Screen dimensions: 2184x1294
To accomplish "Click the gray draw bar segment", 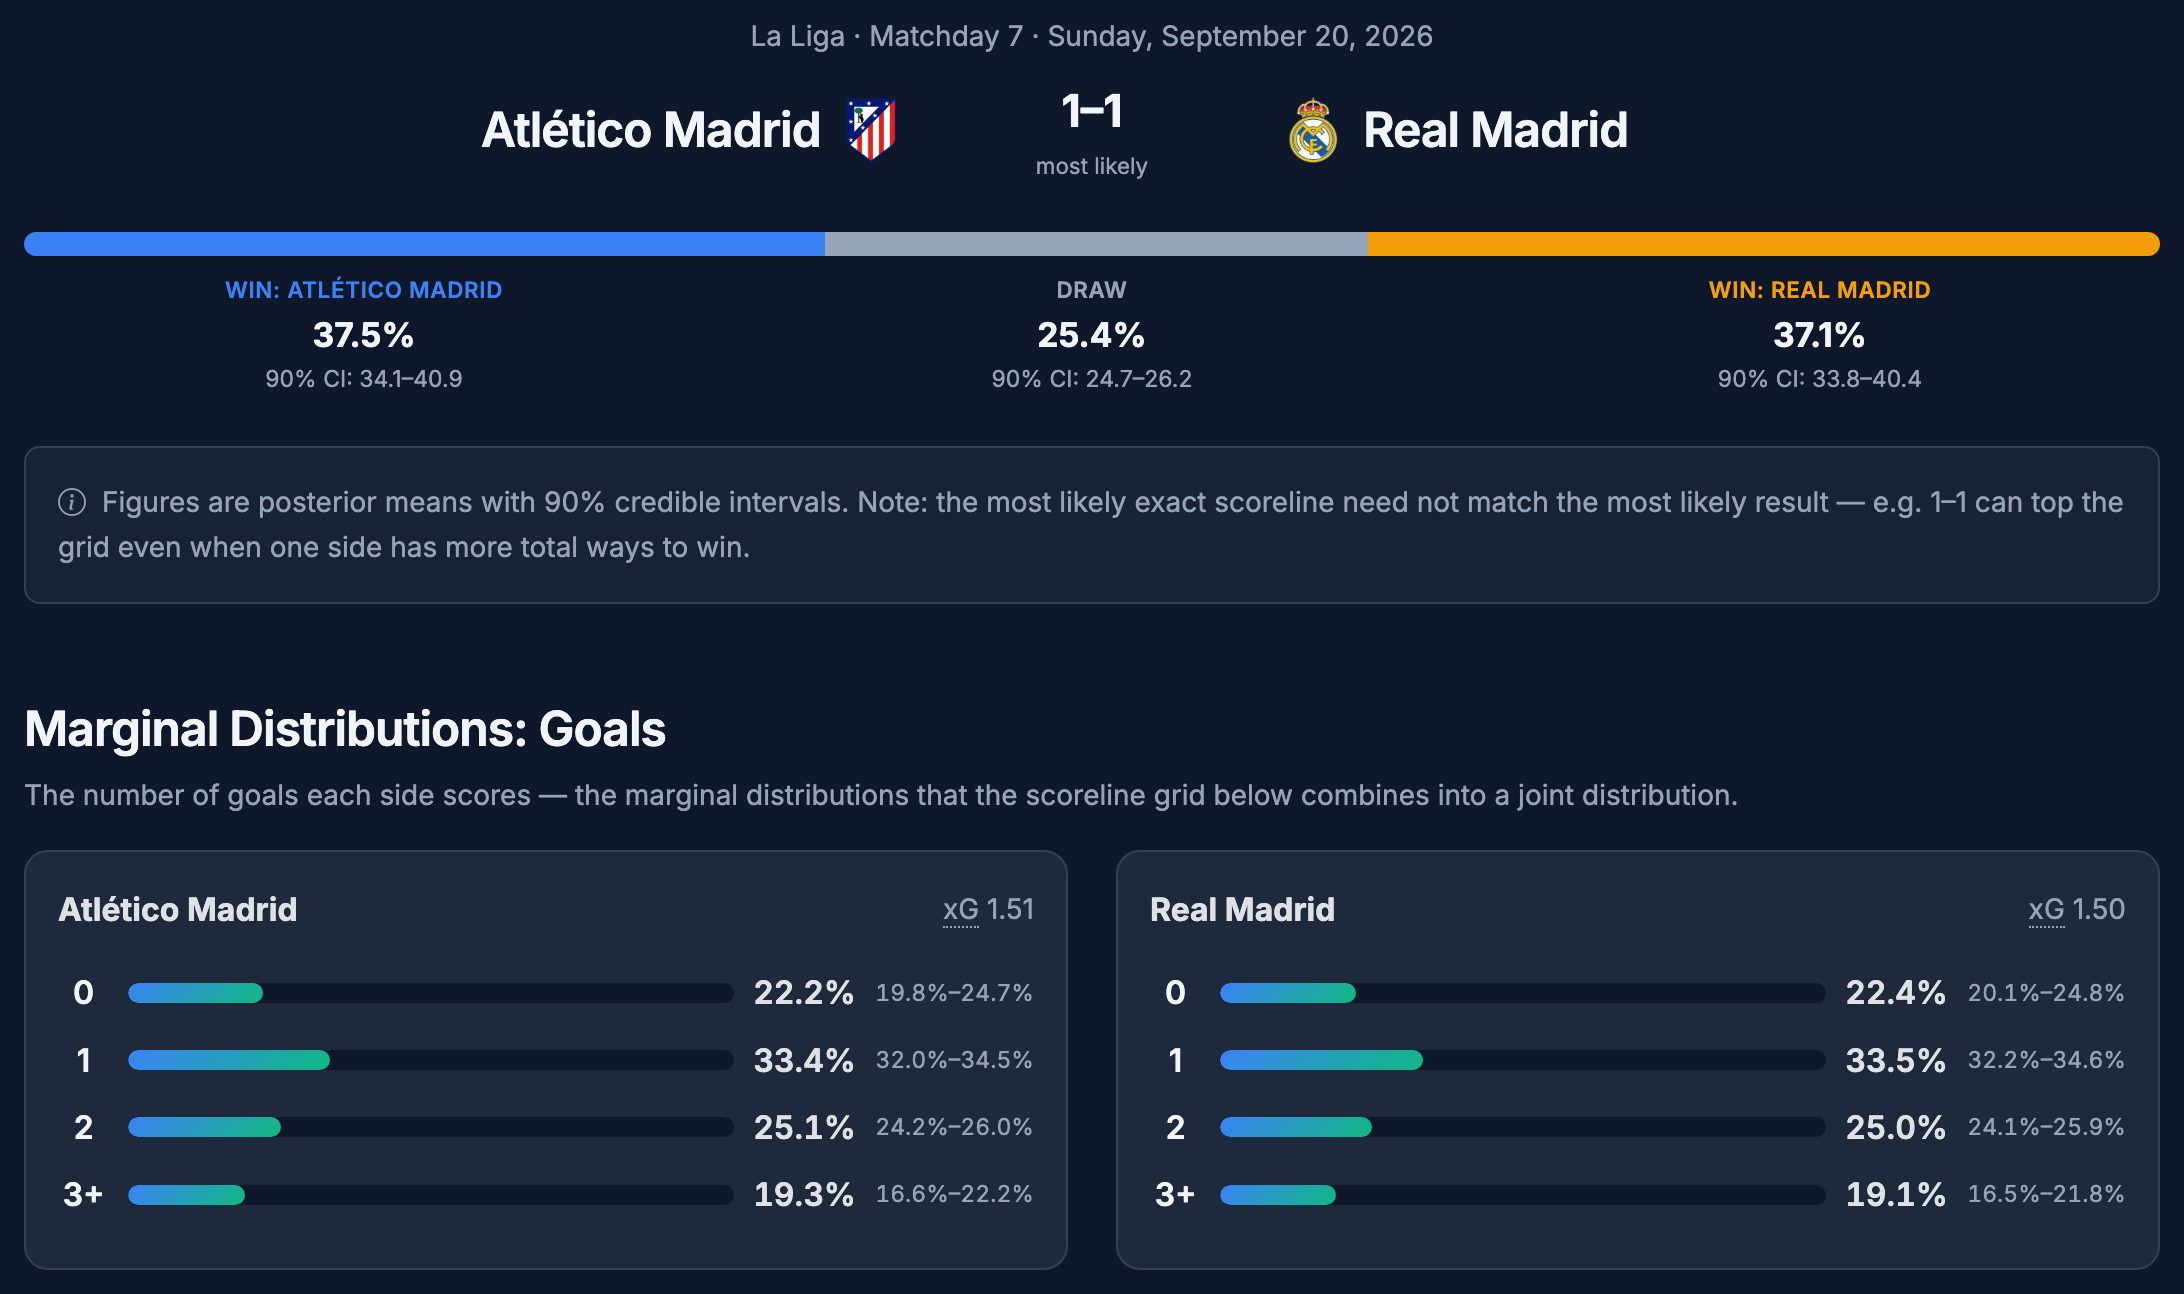I will [1096, 244].
